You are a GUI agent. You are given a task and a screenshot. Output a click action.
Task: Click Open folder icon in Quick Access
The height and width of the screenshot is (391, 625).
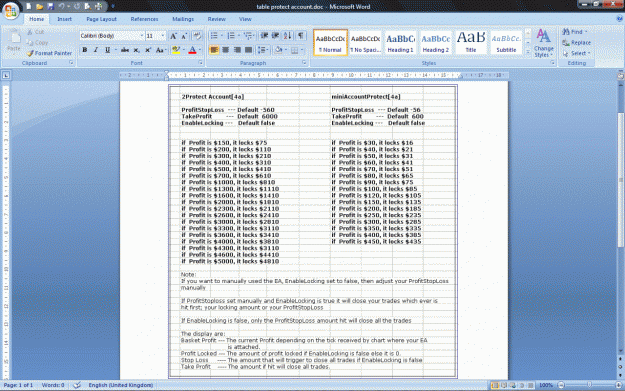tap(39, 6)
